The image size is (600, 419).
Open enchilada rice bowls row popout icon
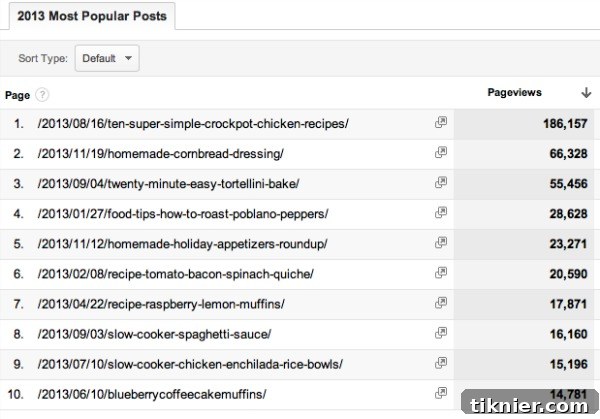(440, 364)
